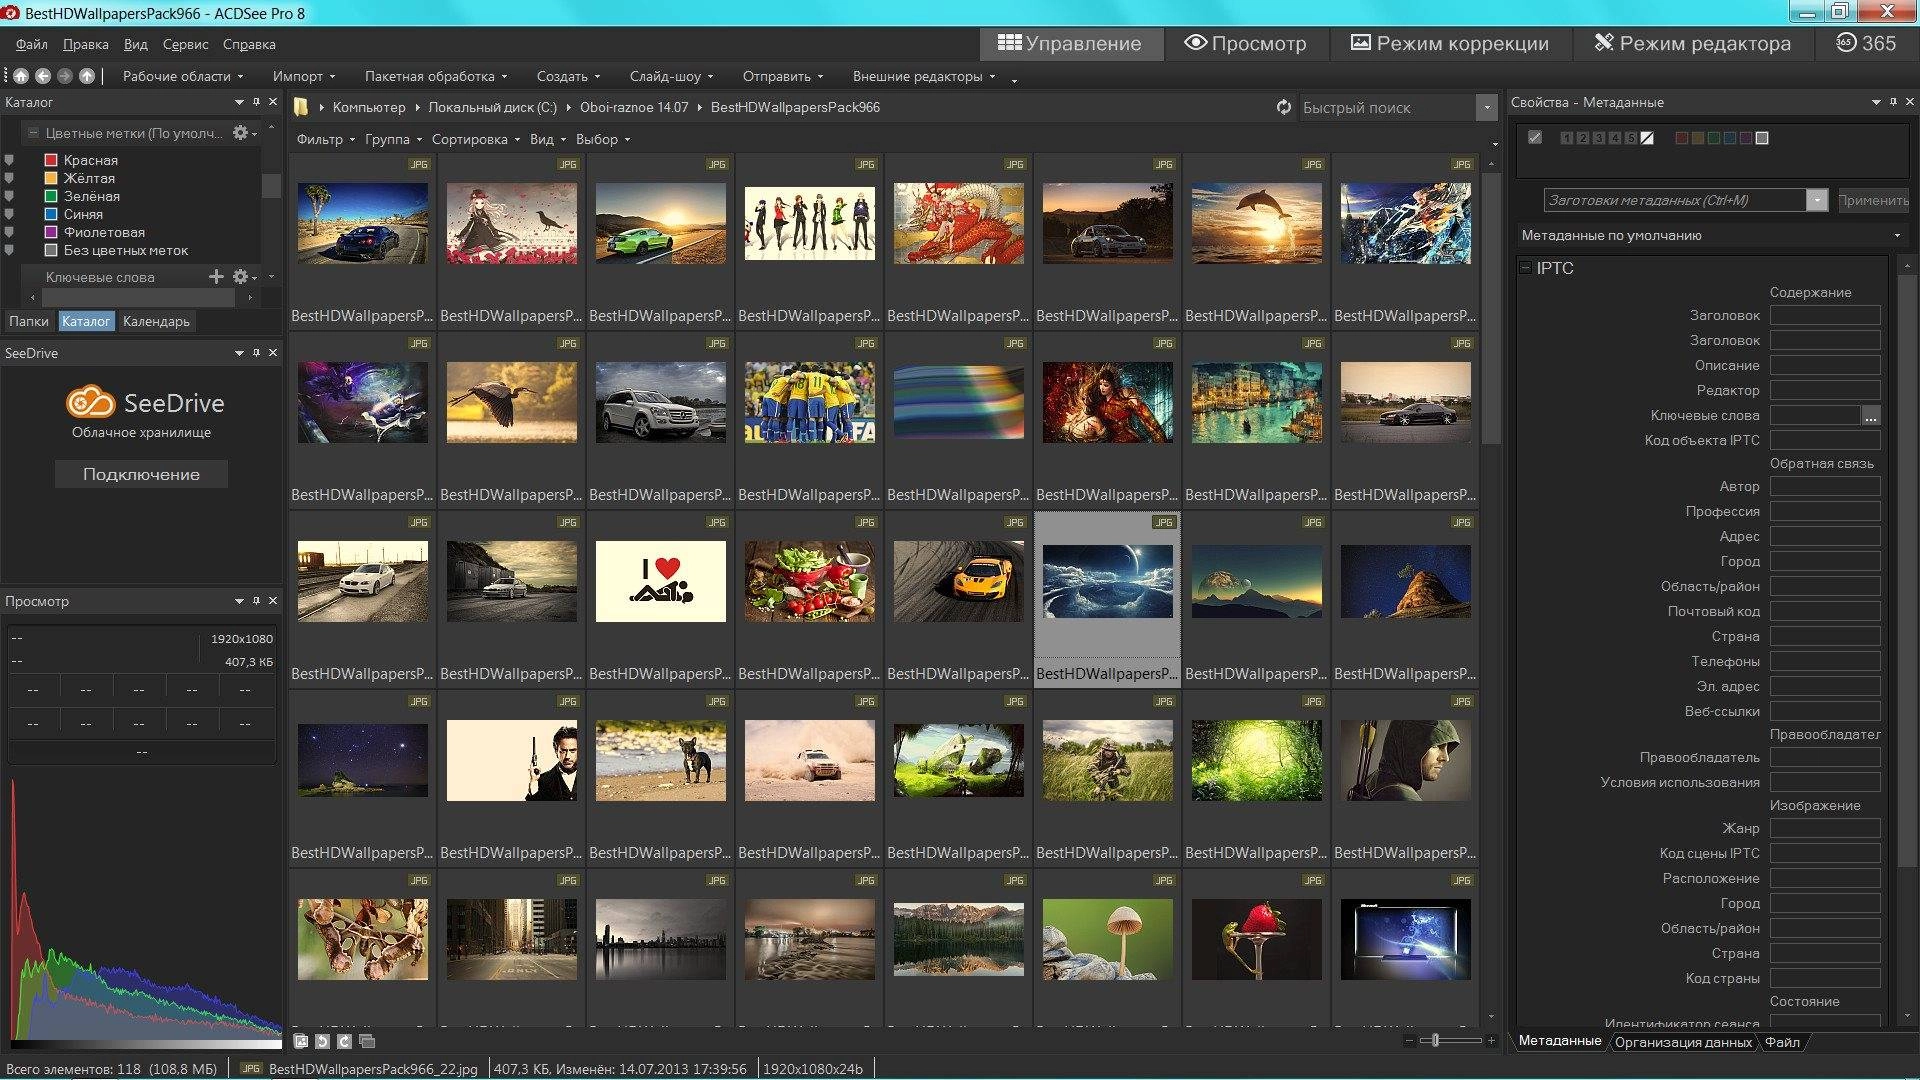The width and height of the screenshot is (1920, 1080).
Task: Click the first icon in bottom thumbnail toolbar
Action: (301, 1041)
